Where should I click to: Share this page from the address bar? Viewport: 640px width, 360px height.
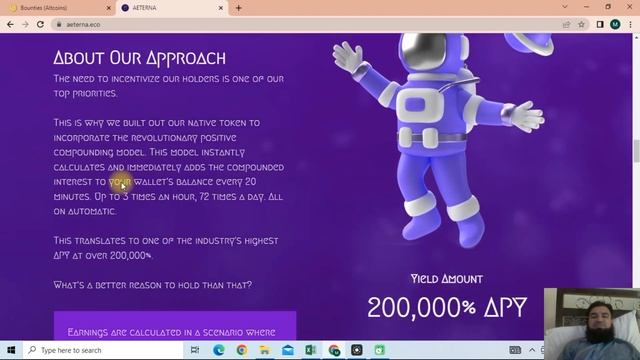(x=566, y=24)
